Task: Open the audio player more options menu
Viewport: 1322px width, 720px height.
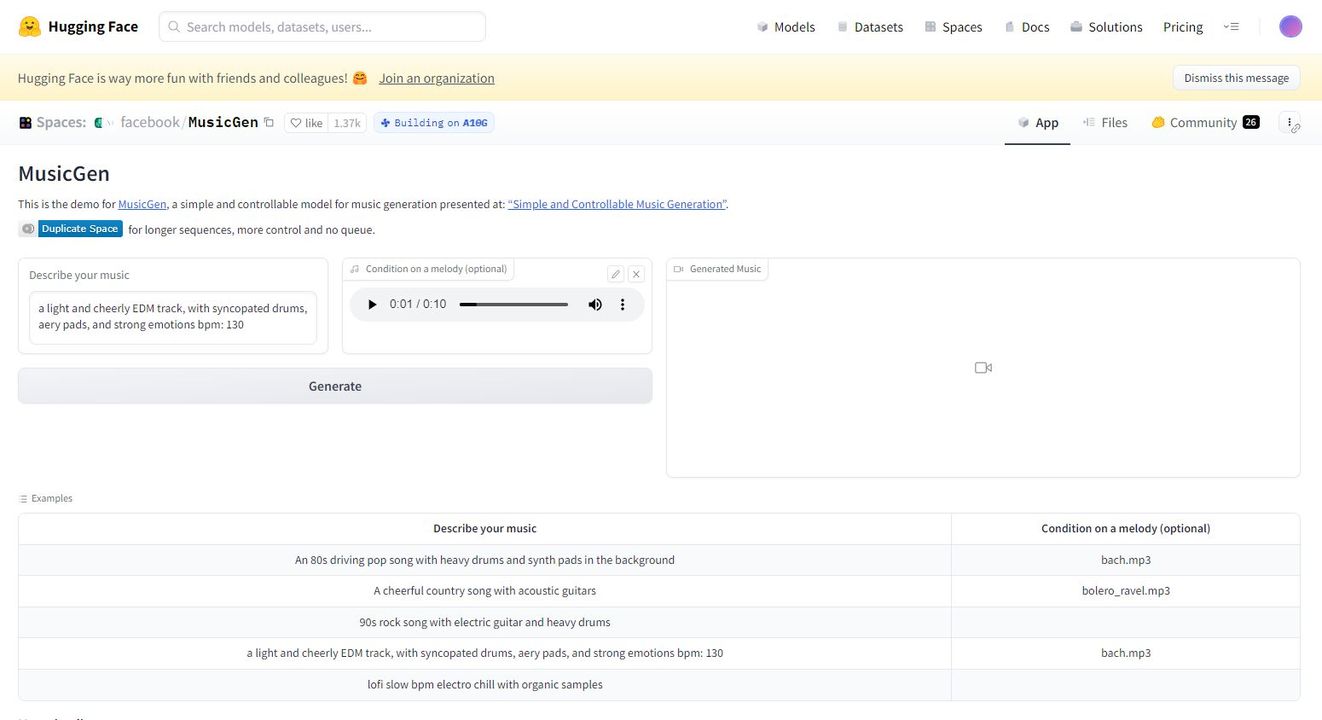Action: (622, 304)
